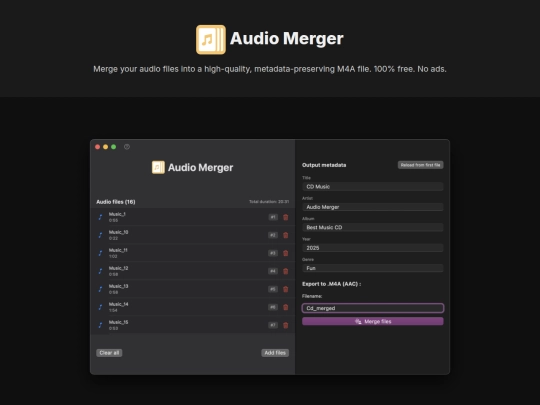Screen dimensions: 540x405
Task: Click the music note icon of Music_15
Action: 100,325
